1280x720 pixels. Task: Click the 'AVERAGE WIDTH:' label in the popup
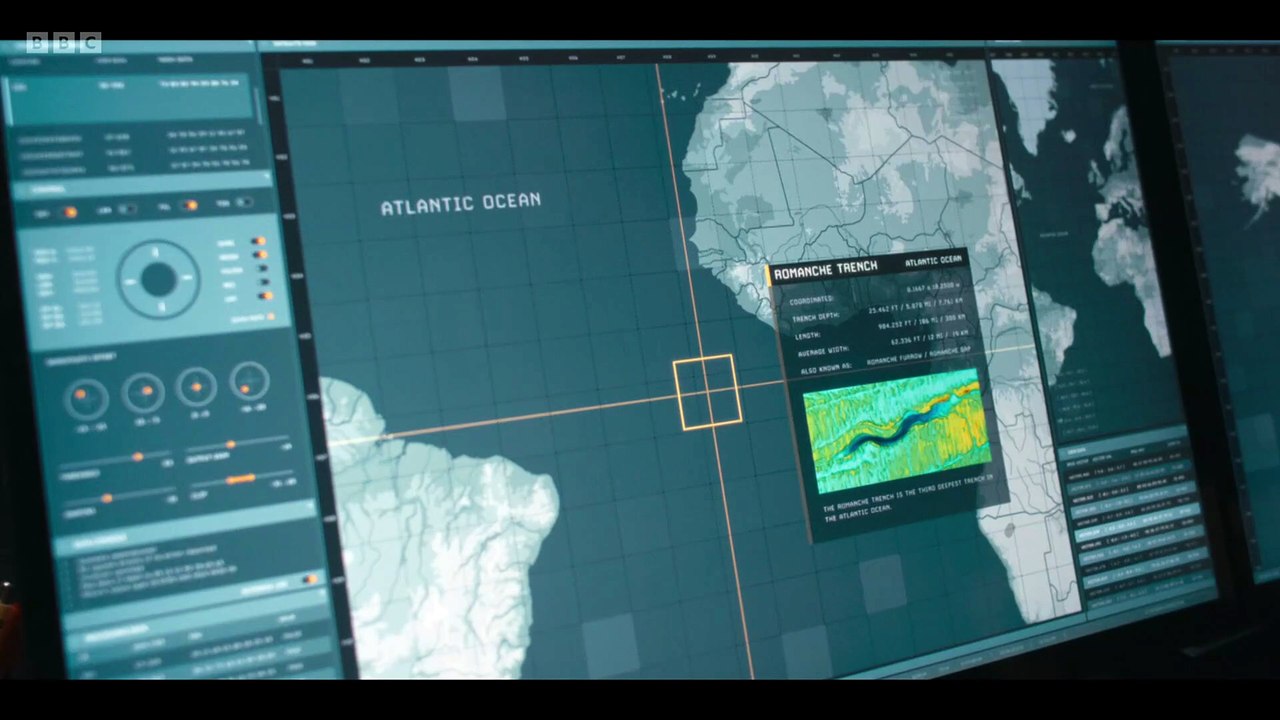[825, 352]
